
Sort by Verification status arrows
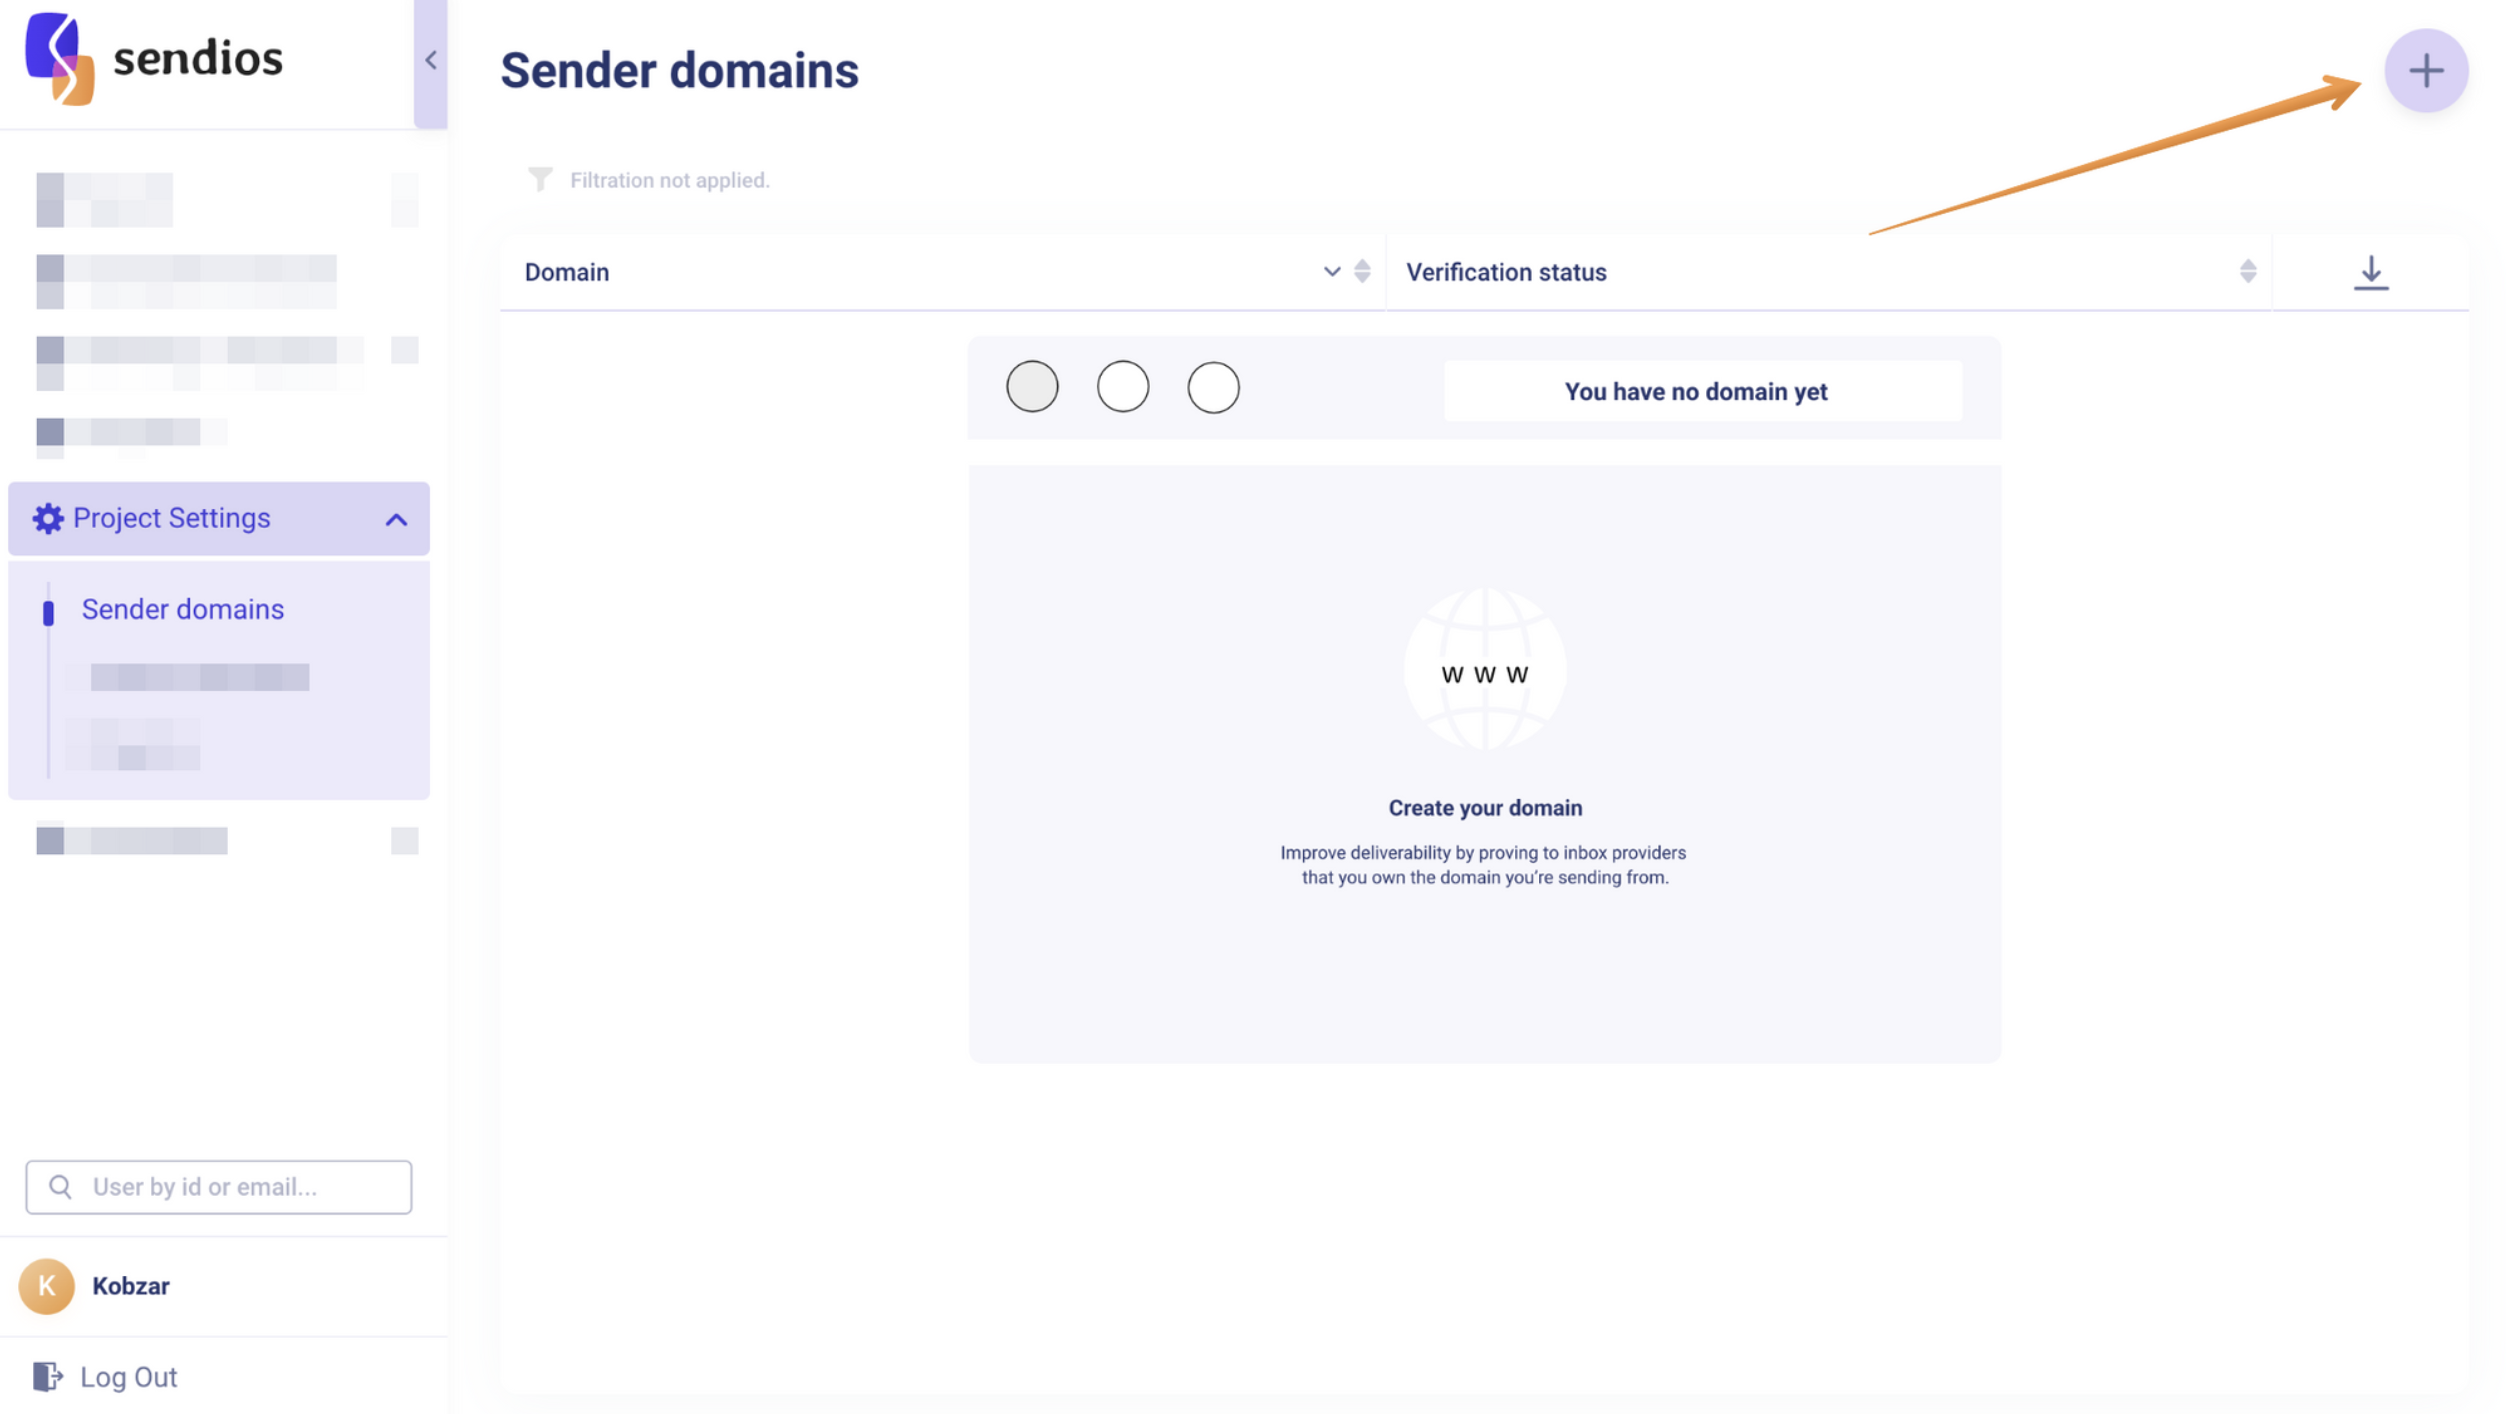point(2247,271)
